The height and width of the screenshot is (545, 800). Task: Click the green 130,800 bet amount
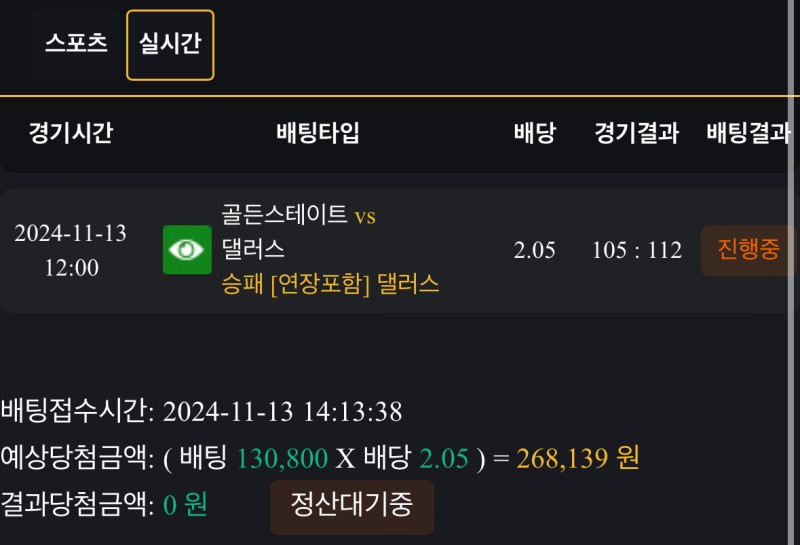click(x=282, y=459)
